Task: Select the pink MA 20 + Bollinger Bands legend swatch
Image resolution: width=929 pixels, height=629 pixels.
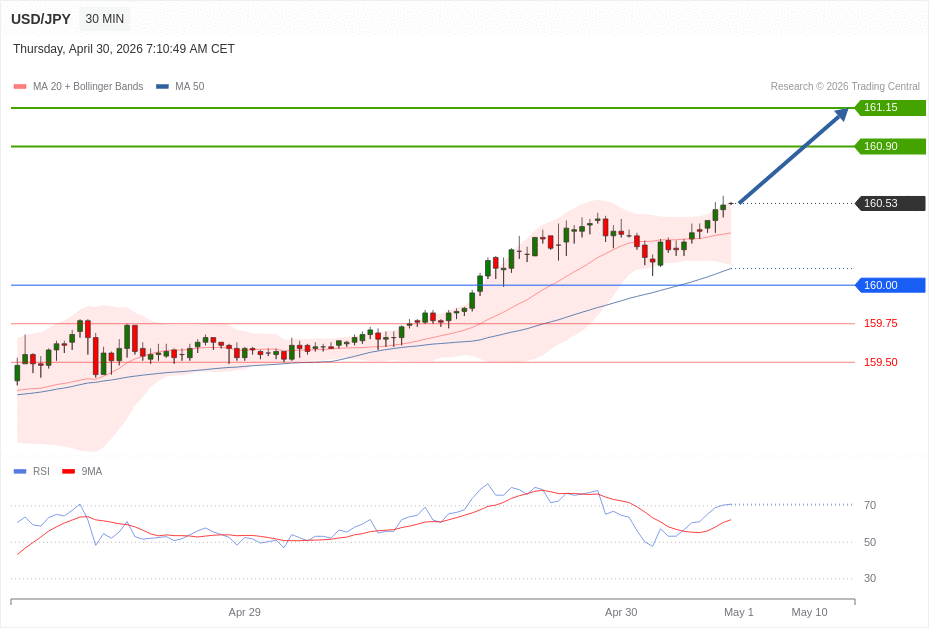Action: tap(17, 86)
